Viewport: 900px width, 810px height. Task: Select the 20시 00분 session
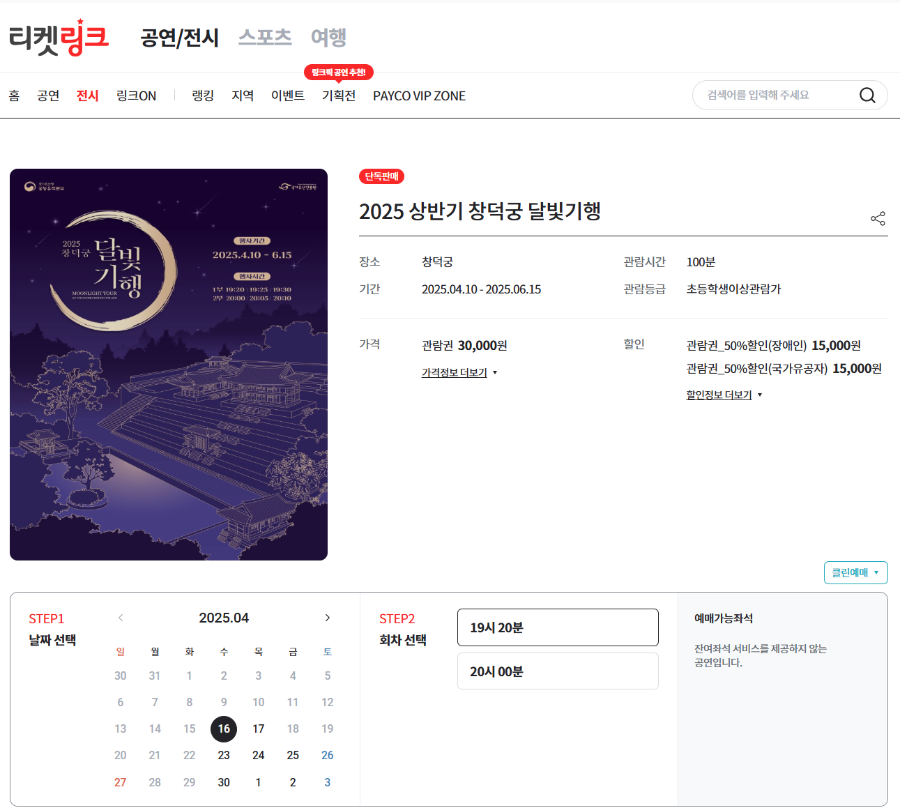[557, 671]
